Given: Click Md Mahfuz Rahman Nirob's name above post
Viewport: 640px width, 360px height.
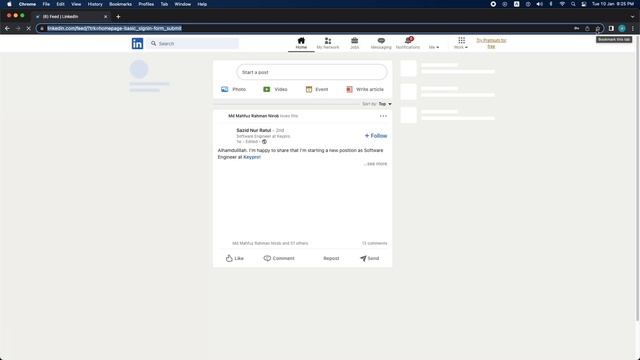Looking at the screenshot, I should 253,116.
